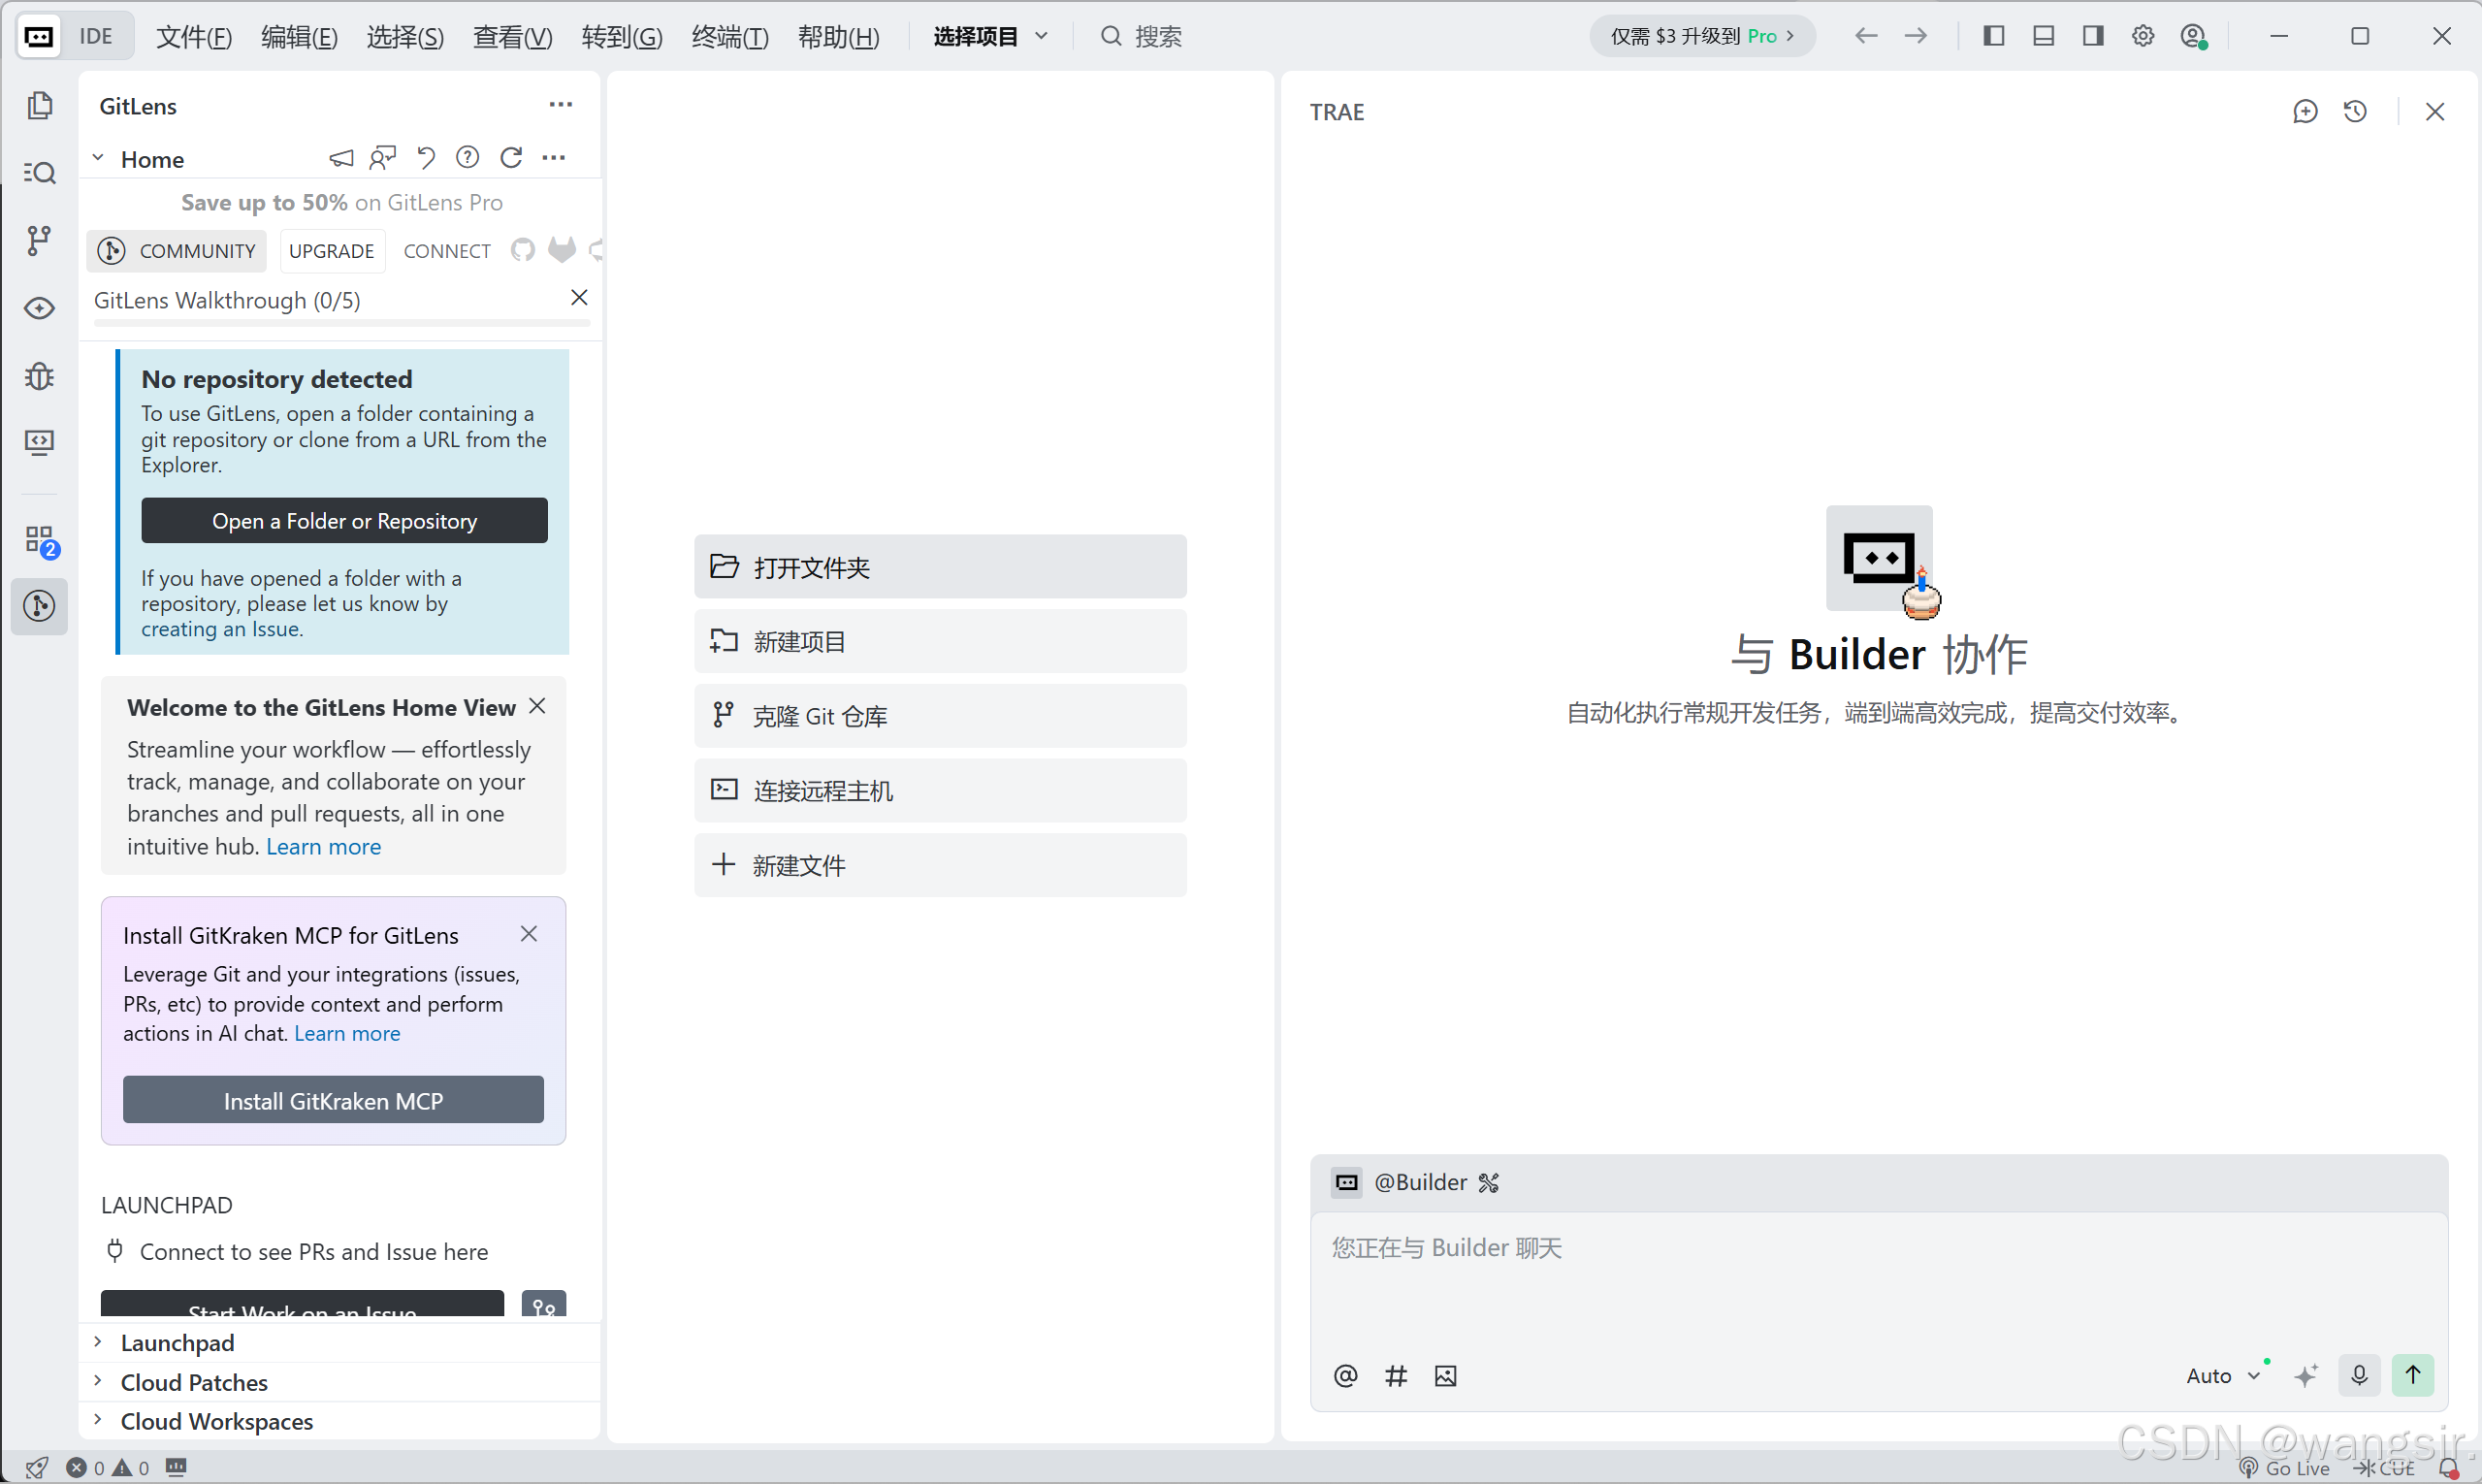Viewport: 2482px width, 1484px height.
Task: Toggle the bottom panel layout icon
Action: pos(2043,36)
